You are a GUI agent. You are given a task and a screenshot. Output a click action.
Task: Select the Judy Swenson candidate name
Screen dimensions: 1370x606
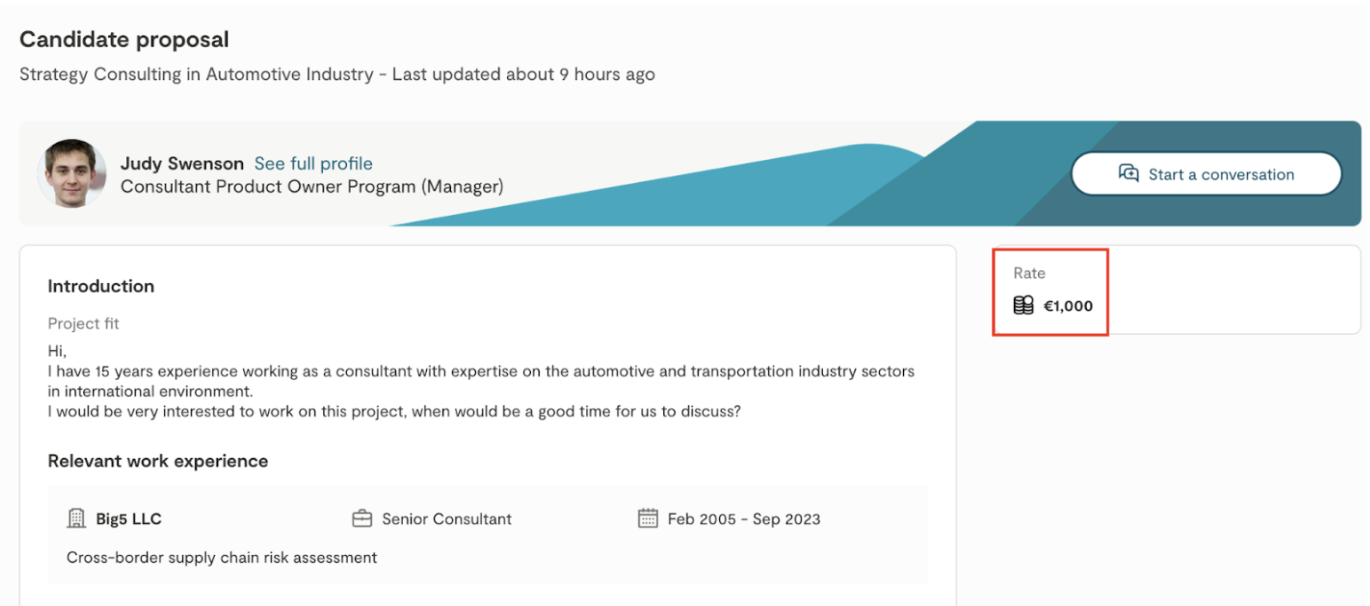coord(182,164)
